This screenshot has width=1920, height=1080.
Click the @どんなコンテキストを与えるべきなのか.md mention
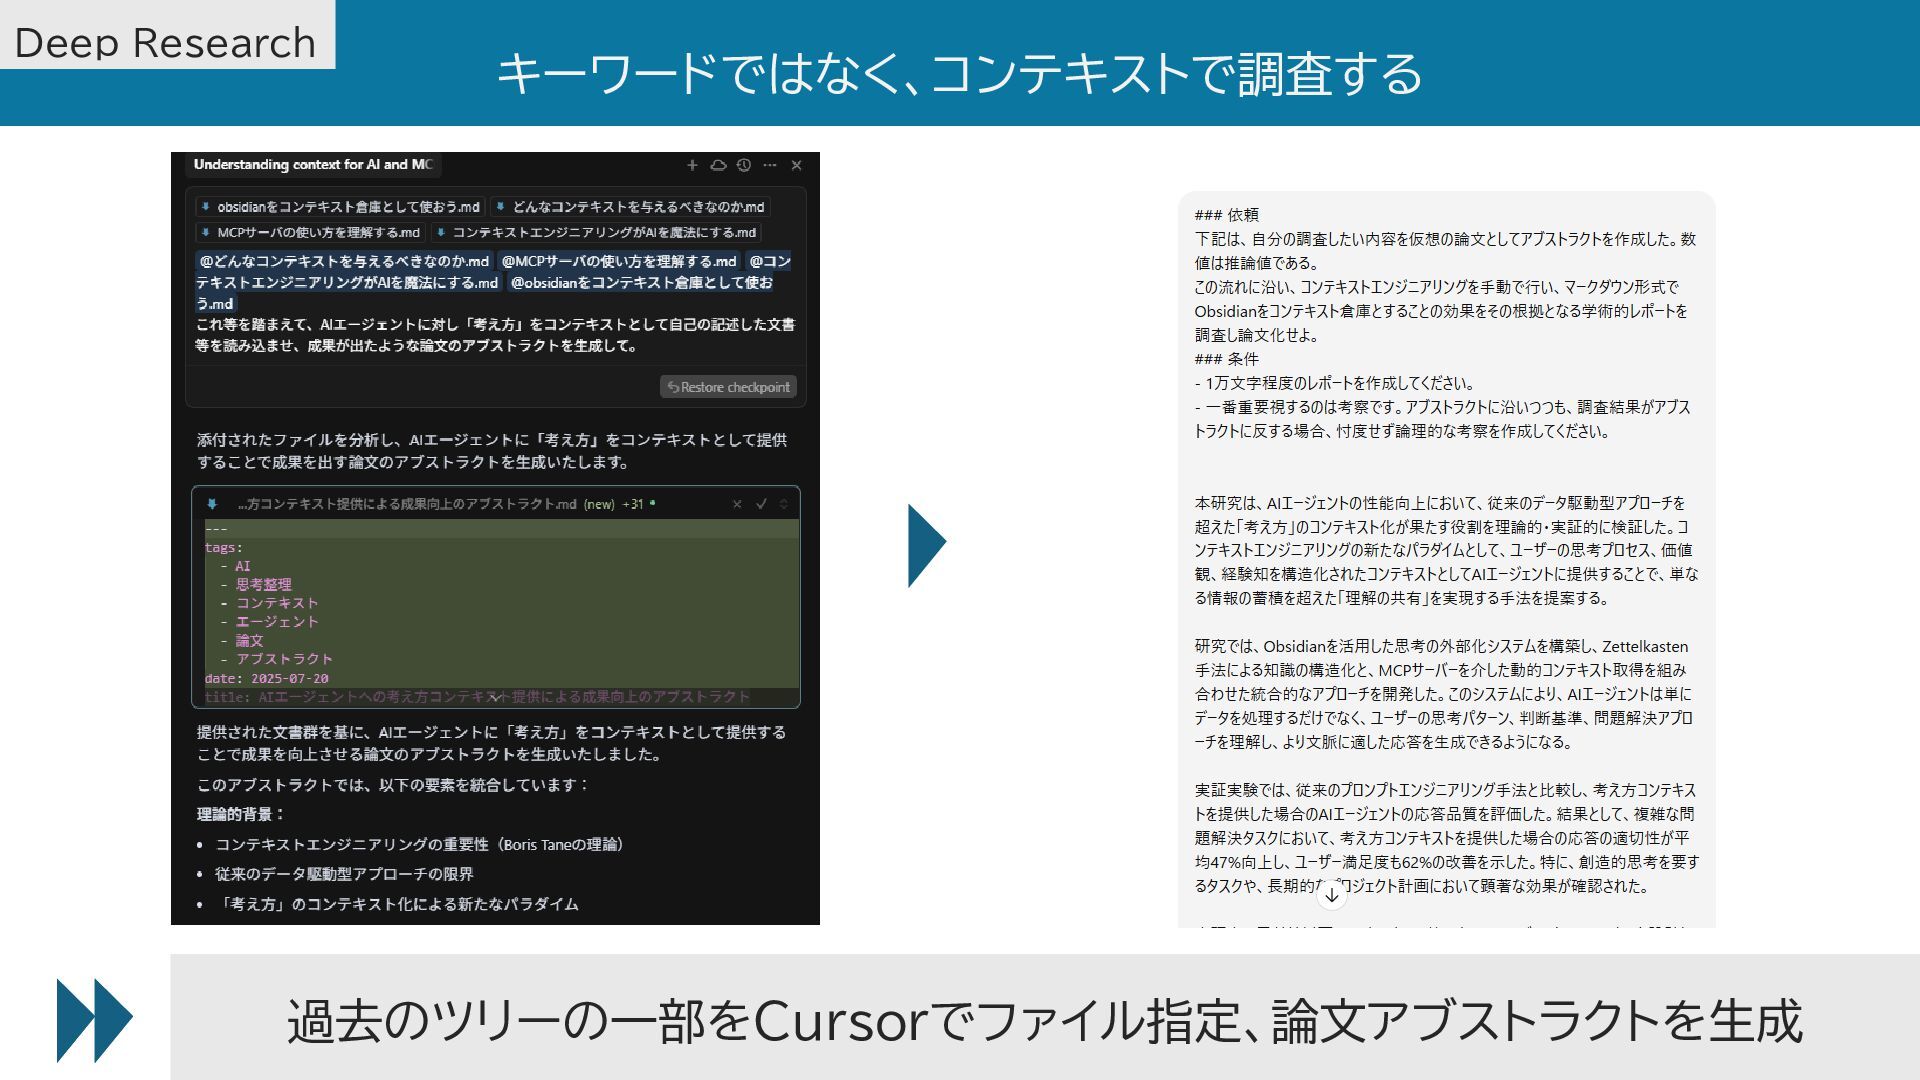point(344,261)
